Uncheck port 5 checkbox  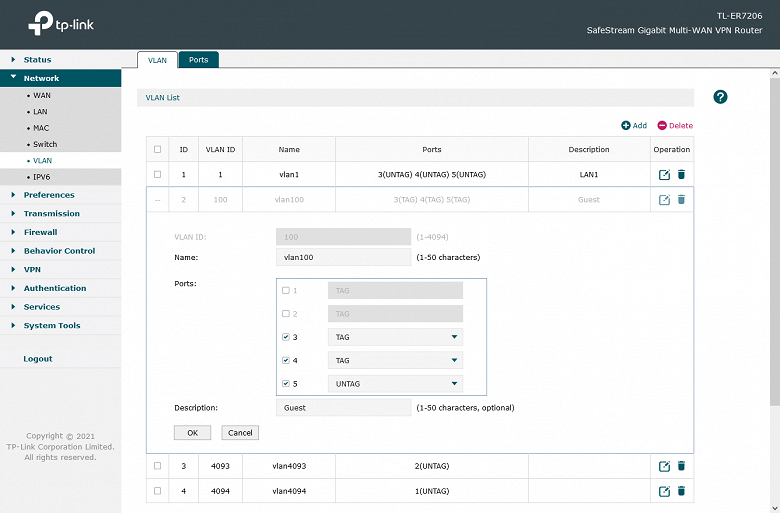tap(286, 383)
